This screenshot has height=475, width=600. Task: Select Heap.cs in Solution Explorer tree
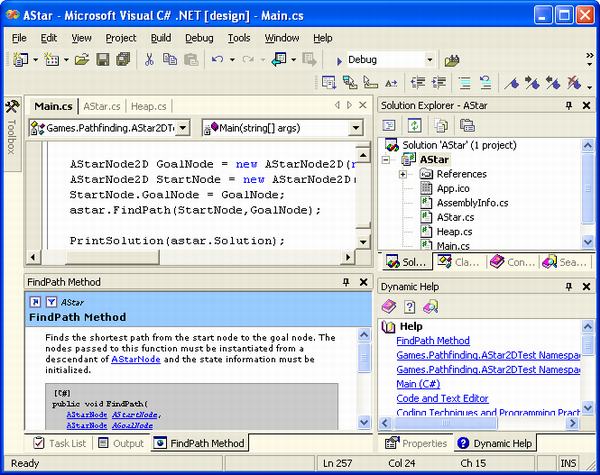454,232
